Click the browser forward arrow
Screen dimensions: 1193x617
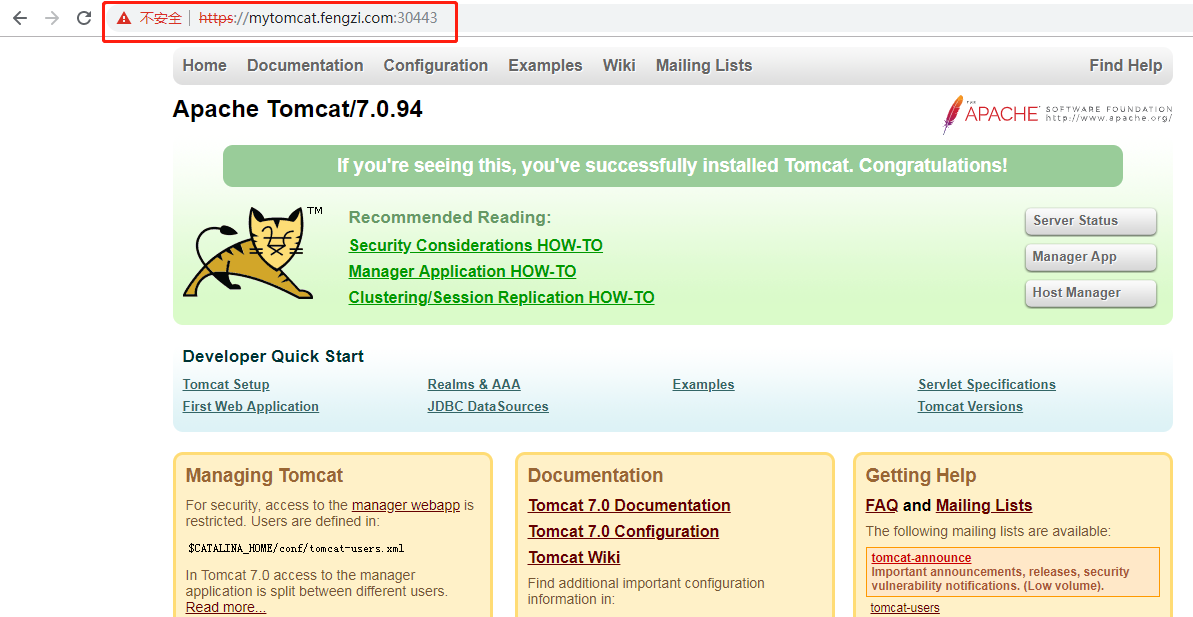click(52, 18)
